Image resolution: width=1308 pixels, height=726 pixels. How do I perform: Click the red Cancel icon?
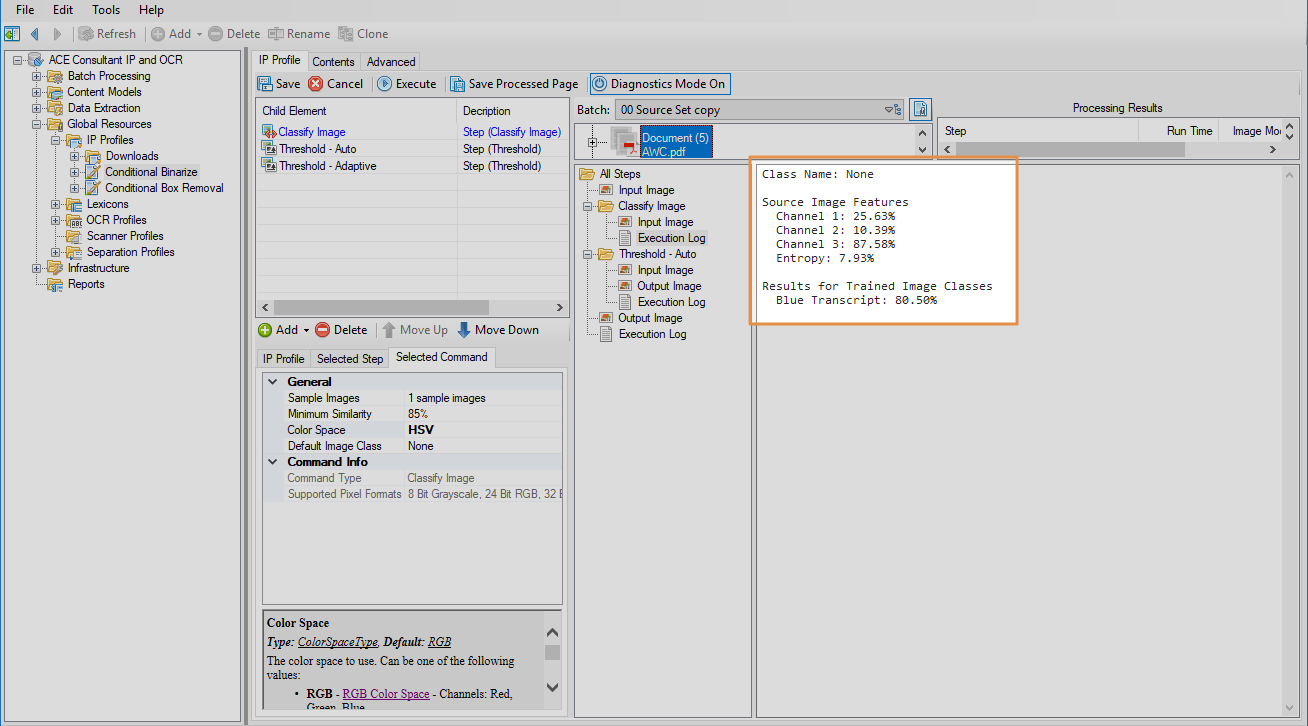pos(316,84)
